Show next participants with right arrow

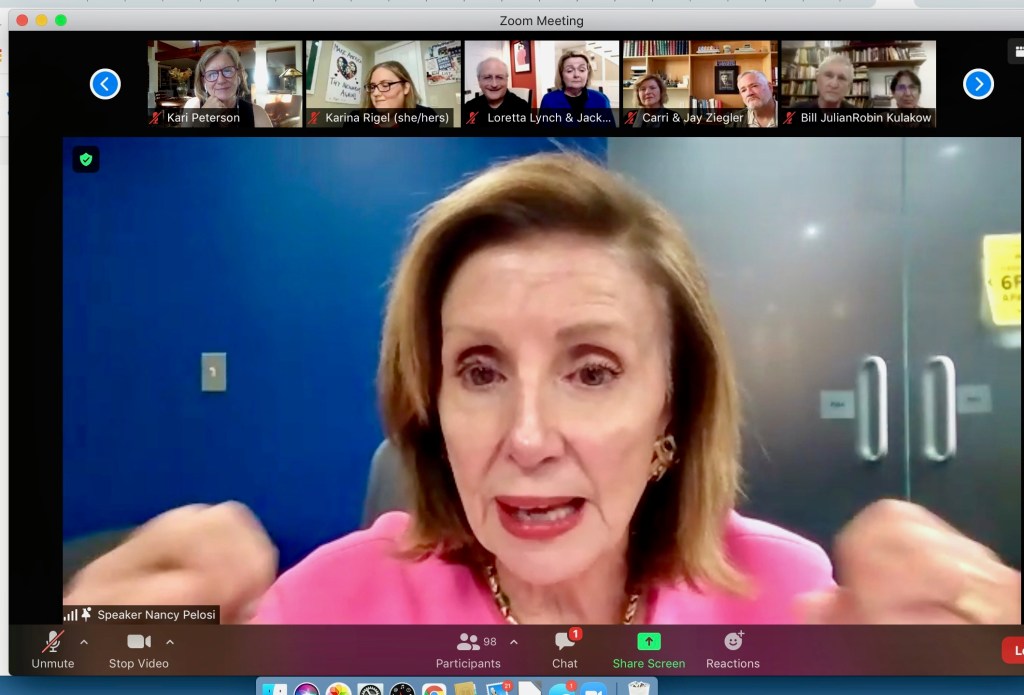click(978, 84)
